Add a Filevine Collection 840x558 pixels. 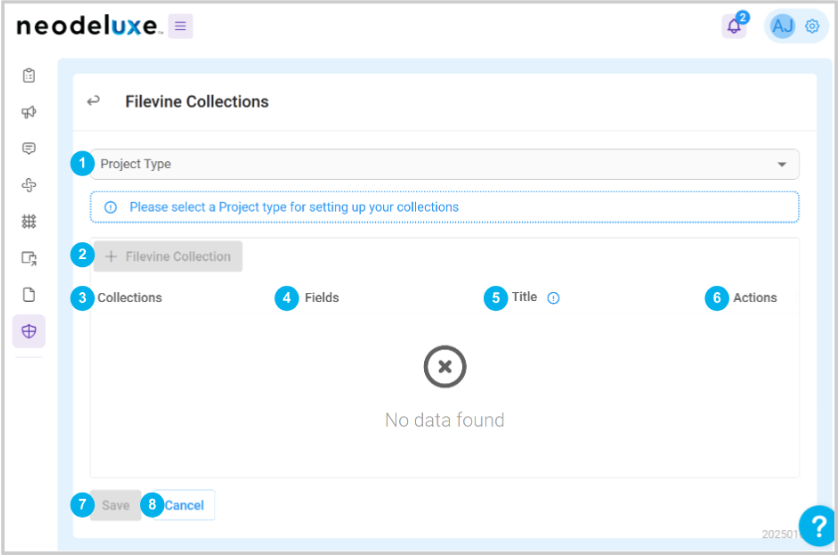coord(168,257)
